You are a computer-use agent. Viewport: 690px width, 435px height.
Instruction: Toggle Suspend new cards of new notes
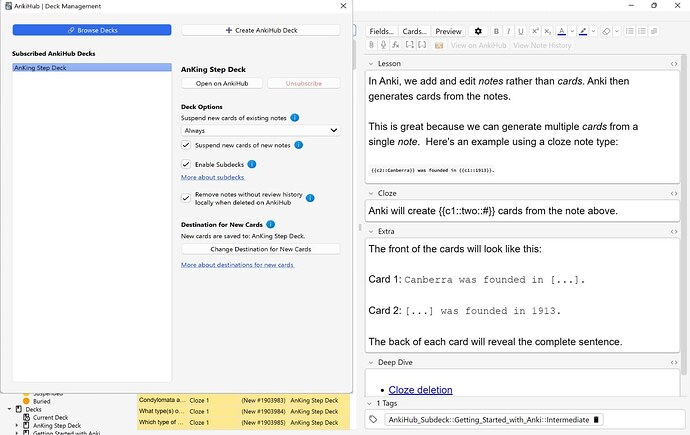(x=186, y=145)
